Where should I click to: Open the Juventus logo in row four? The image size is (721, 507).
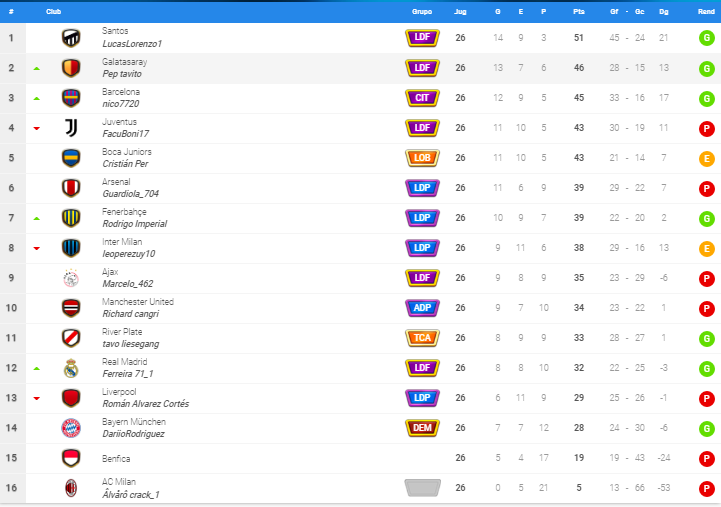[x=71, y=128]
